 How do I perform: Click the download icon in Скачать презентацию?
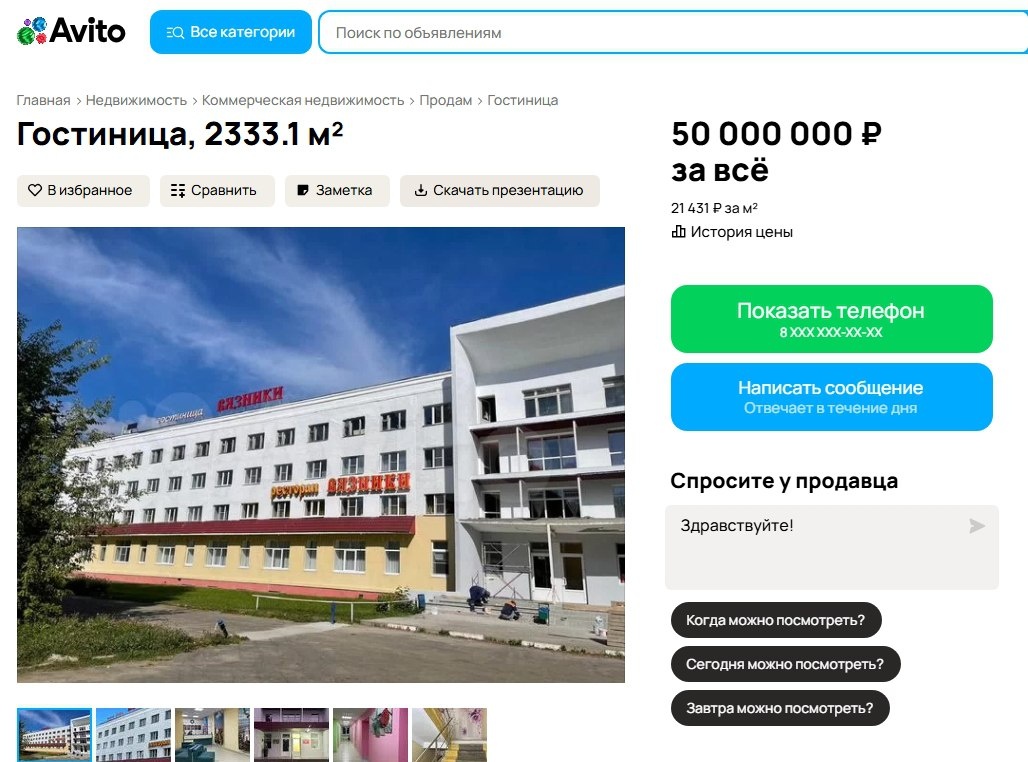[421, 190]
